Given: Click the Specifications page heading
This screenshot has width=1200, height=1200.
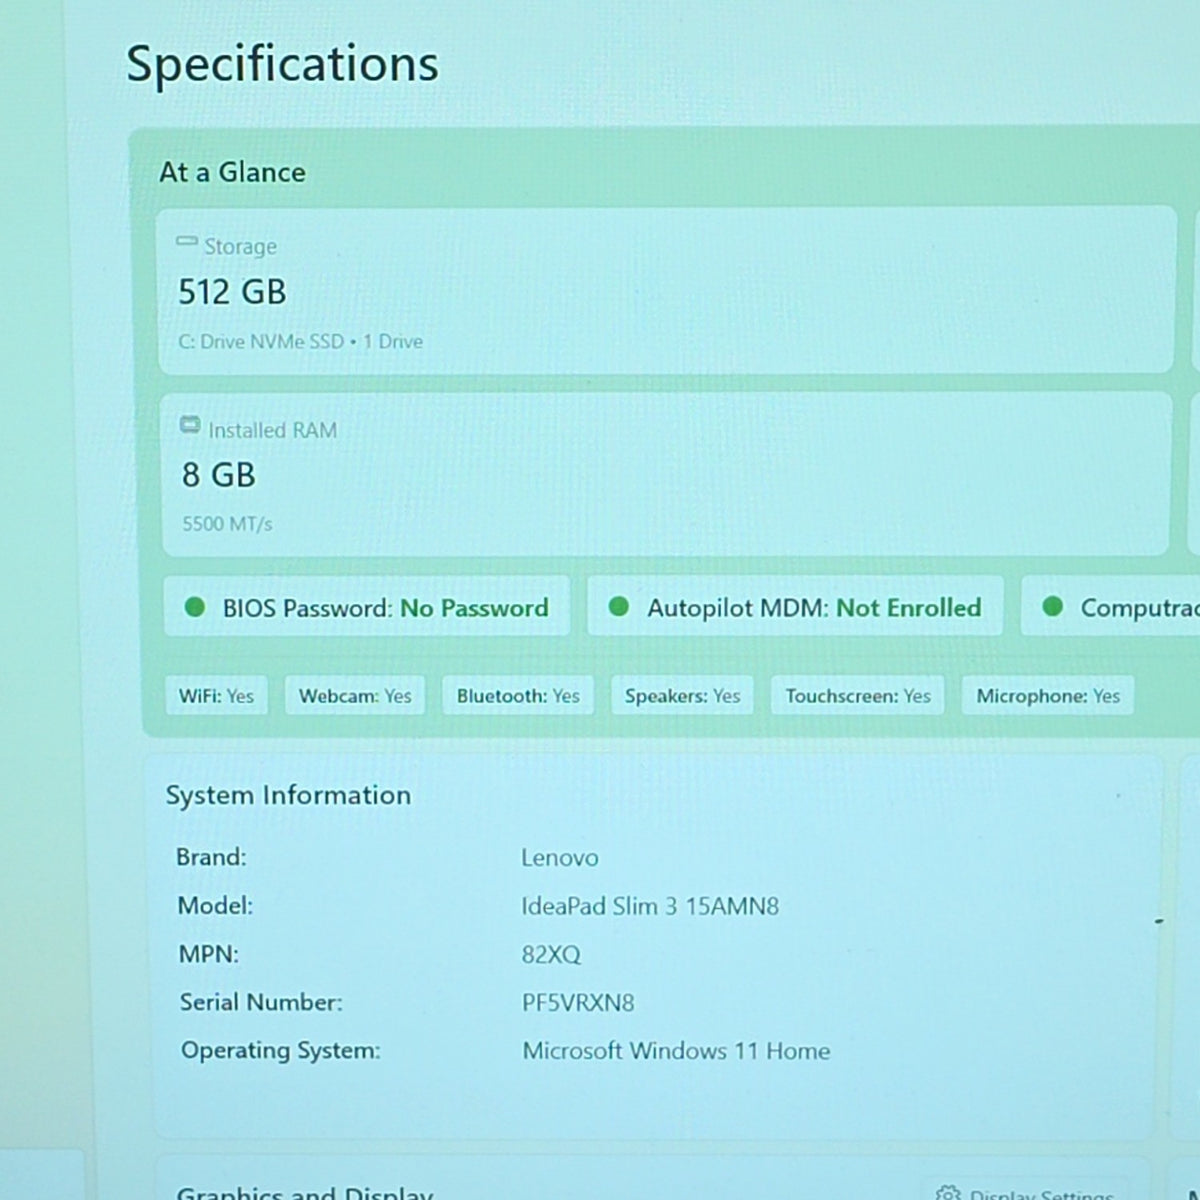Looking at the screenshot, I should click(x=282, y=65).
